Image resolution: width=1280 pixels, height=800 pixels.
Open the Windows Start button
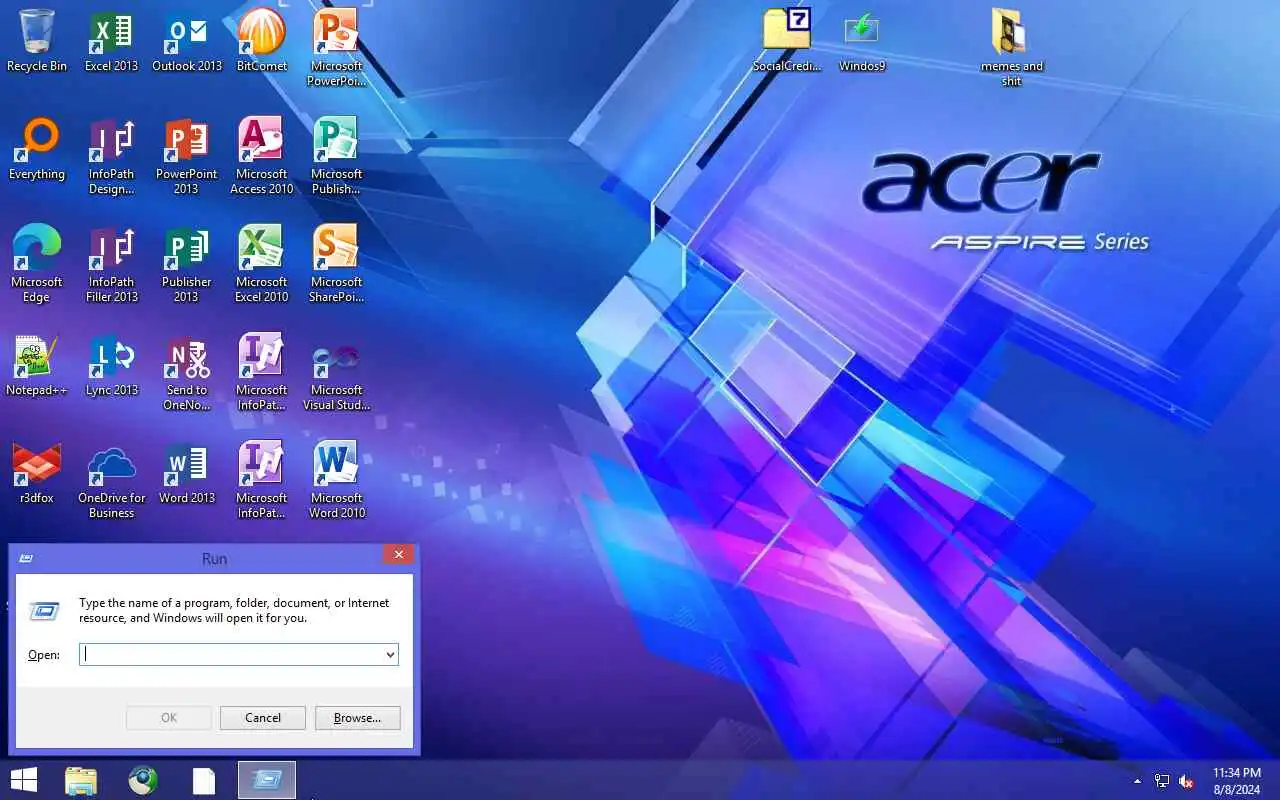(x=24, y=780)
